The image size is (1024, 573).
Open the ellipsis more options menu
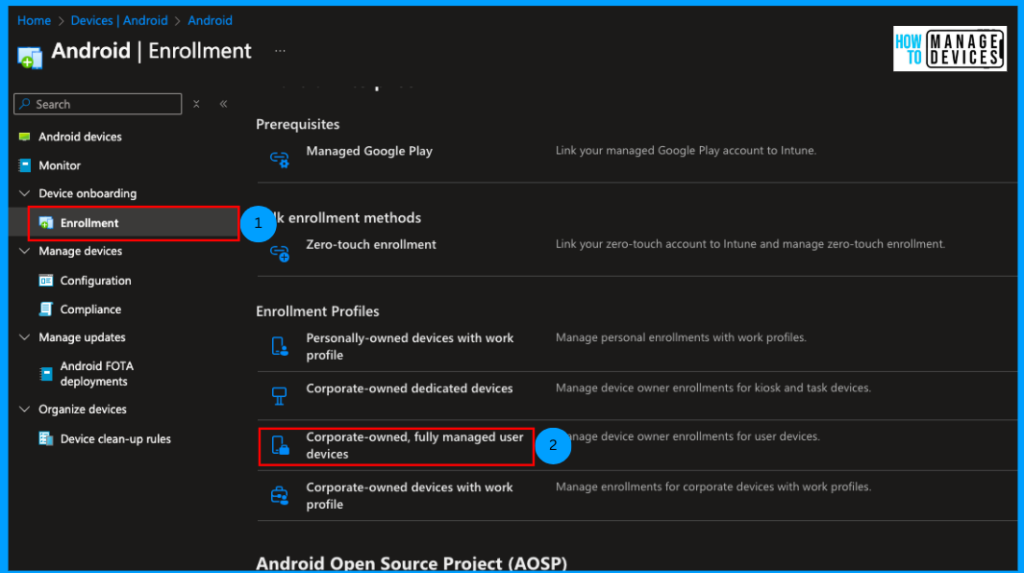[280, 51]
